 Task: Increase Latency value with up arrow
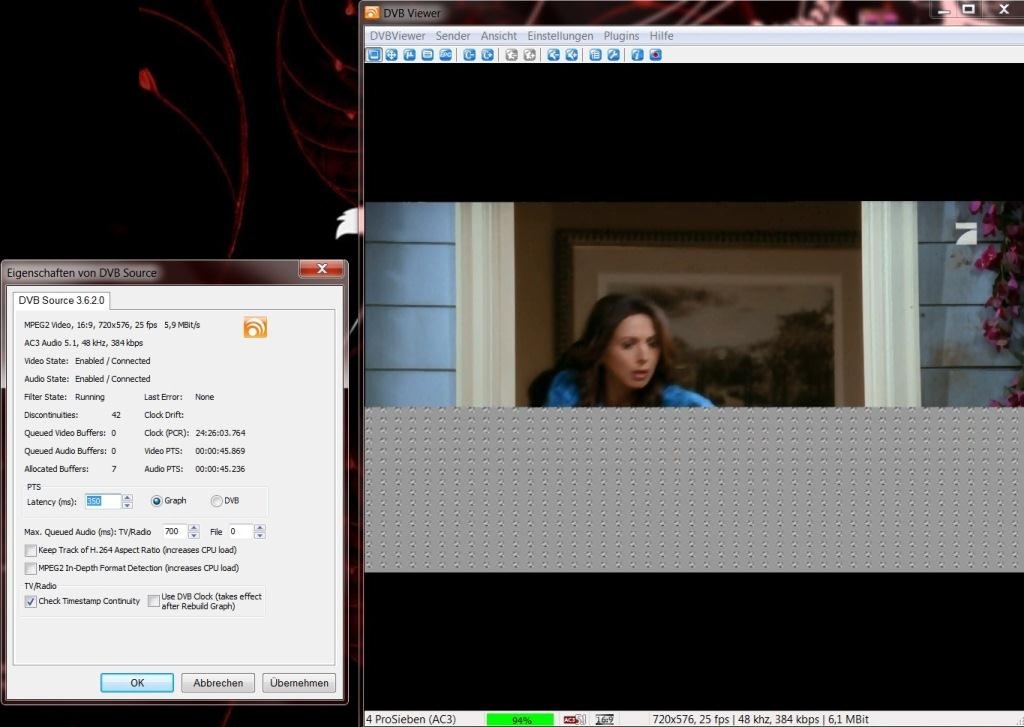pos(127,498)
